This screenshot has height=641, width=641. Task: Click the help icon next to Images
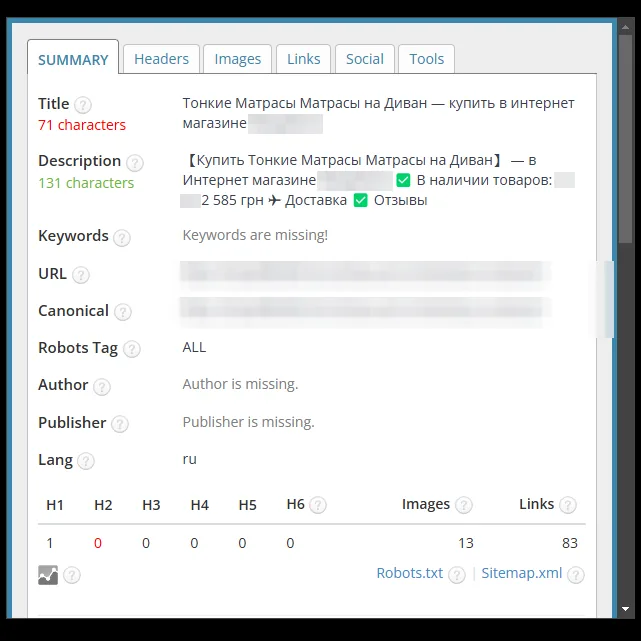coord(464,505)
